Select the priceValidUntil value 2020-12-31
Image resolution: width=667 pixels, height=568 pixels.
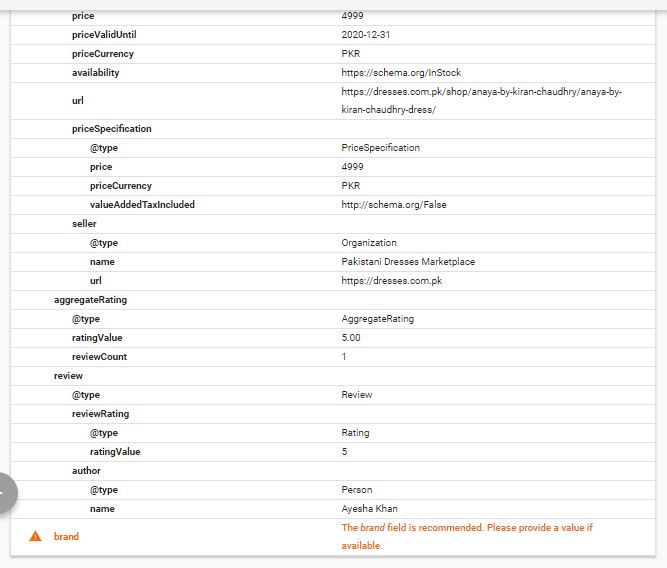(x=365, y=35)
